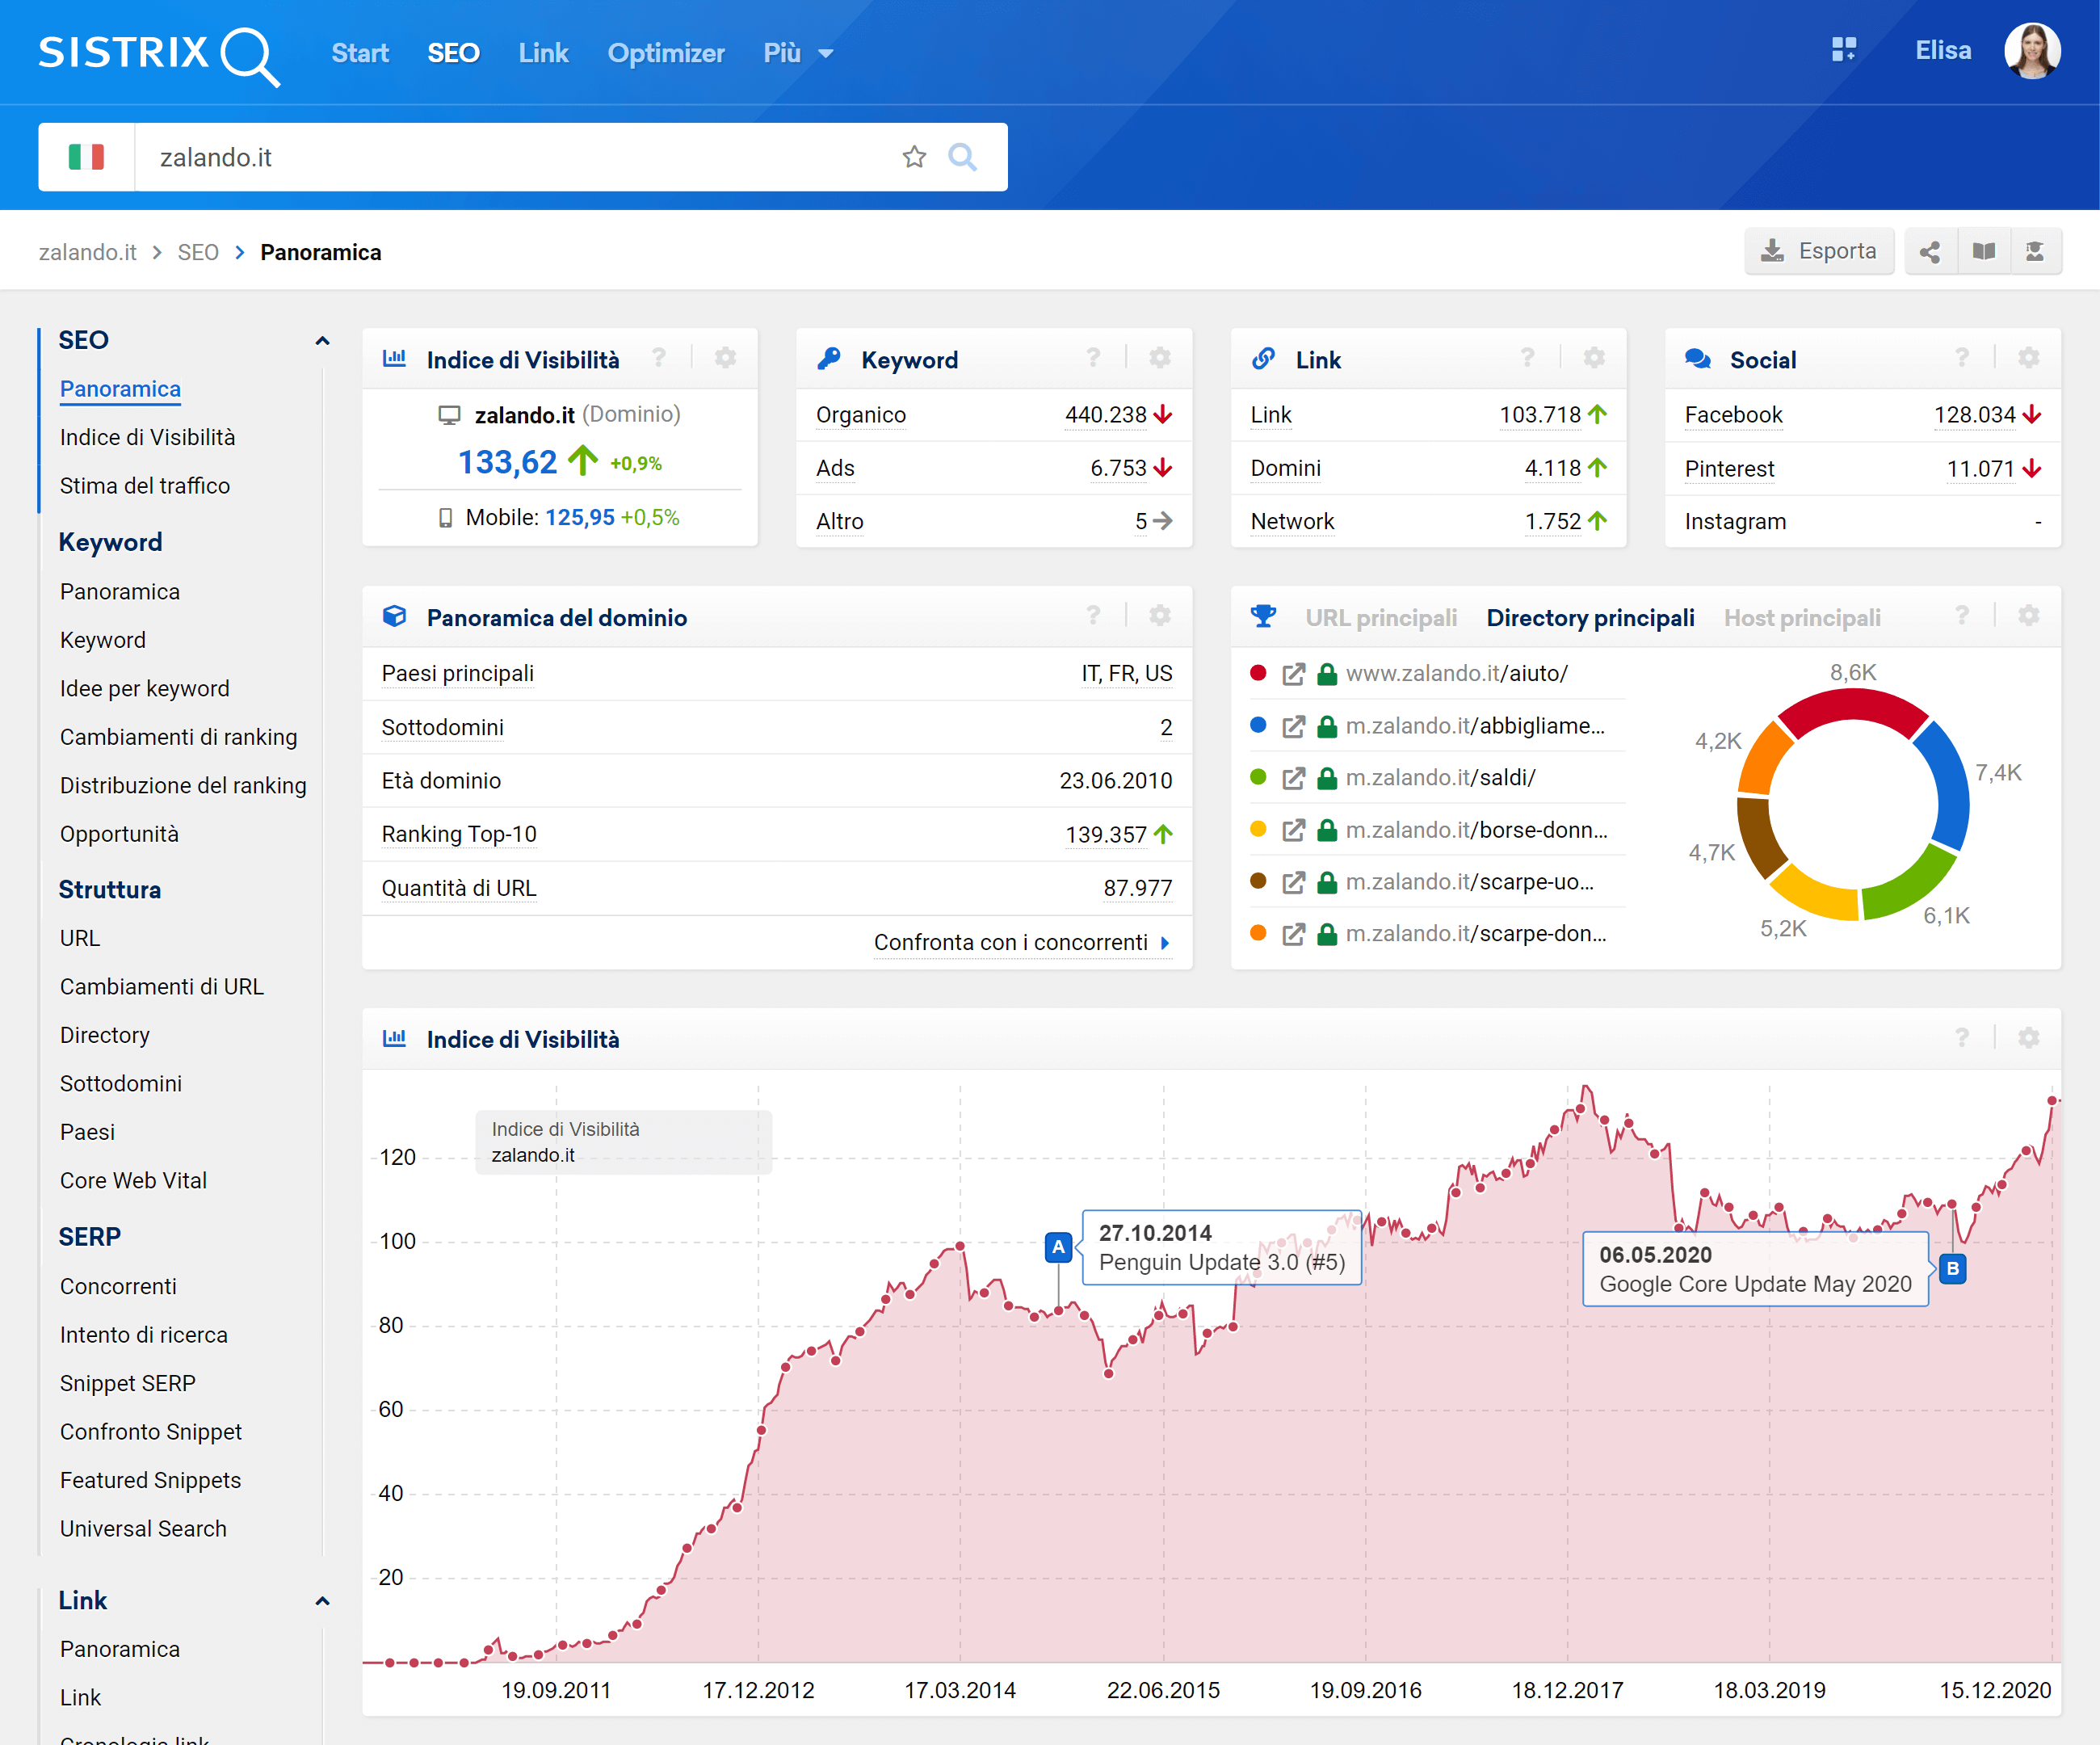Open Link box settings gear
This screenshot has height=1745, width=2100.
(1594, 358)
